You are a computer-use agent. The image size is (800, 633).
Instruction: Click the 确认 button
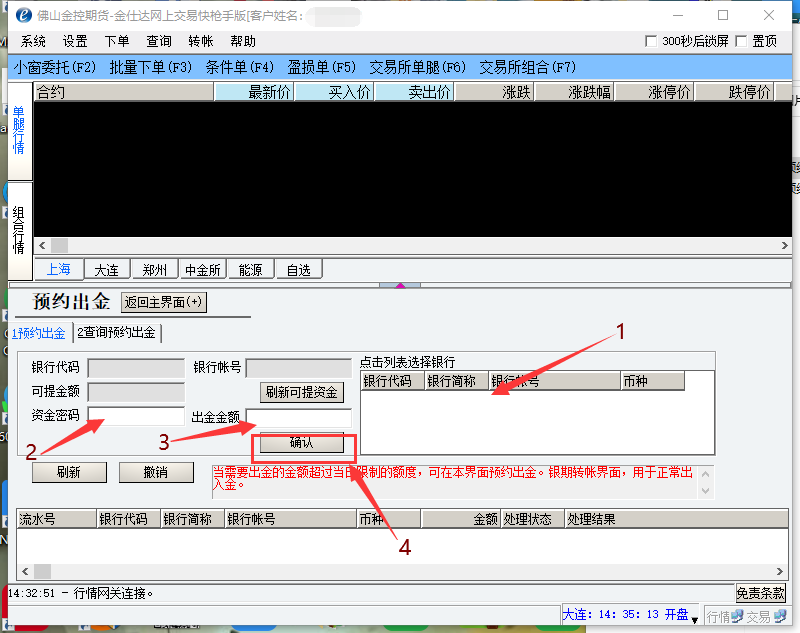point(302,442)
